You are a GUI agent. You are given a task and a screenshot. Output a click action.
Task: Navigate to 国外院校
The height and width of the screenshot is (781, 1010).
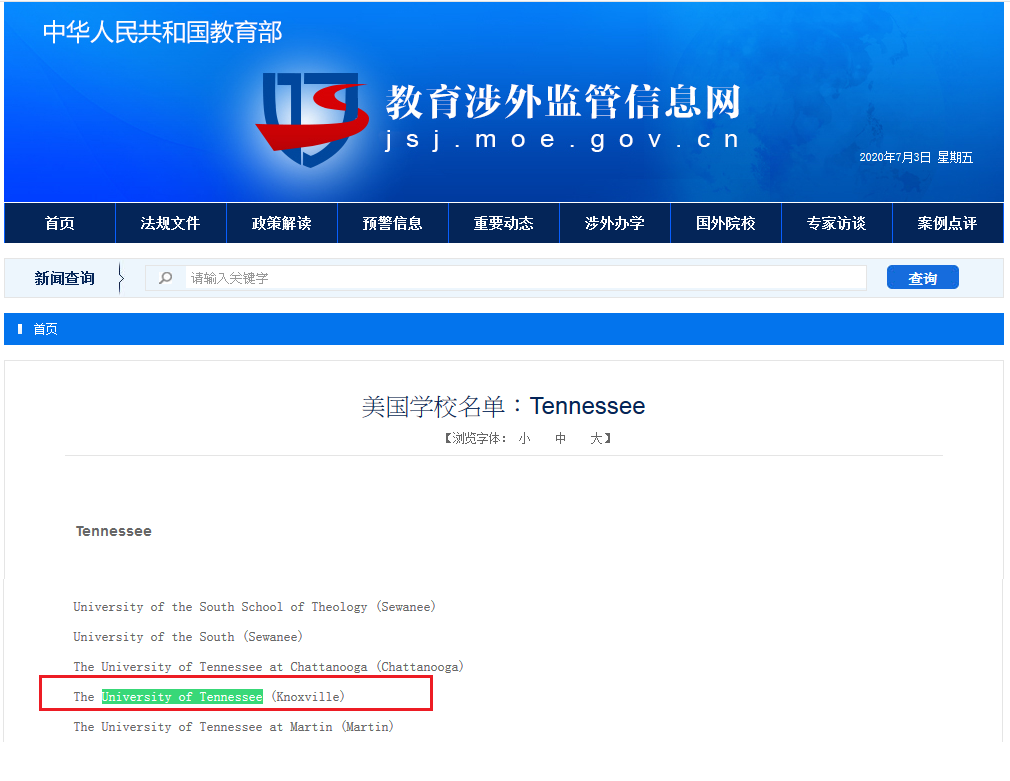[x=725, y=223]
